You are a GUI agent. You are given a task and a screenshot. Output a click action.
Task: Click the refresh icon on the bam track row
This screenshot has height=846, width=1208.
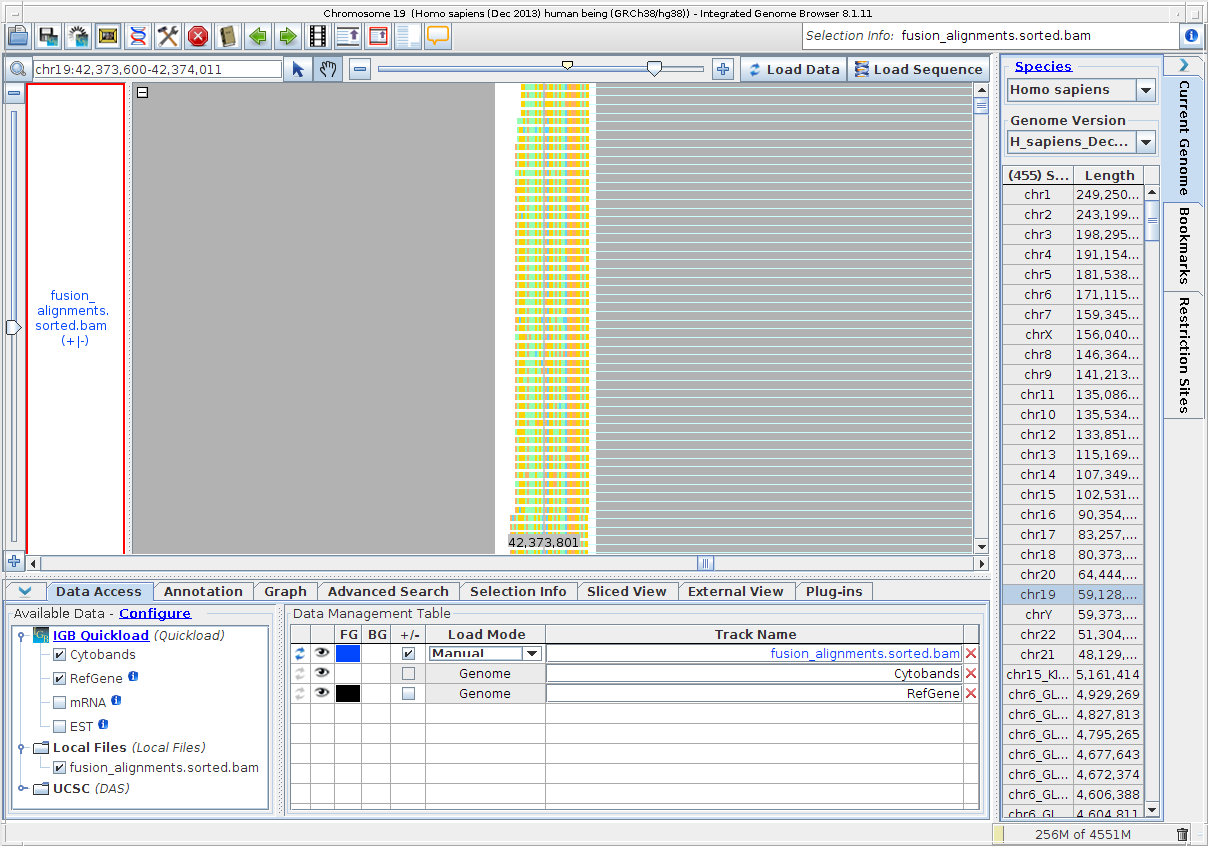(x=300, y=653)
